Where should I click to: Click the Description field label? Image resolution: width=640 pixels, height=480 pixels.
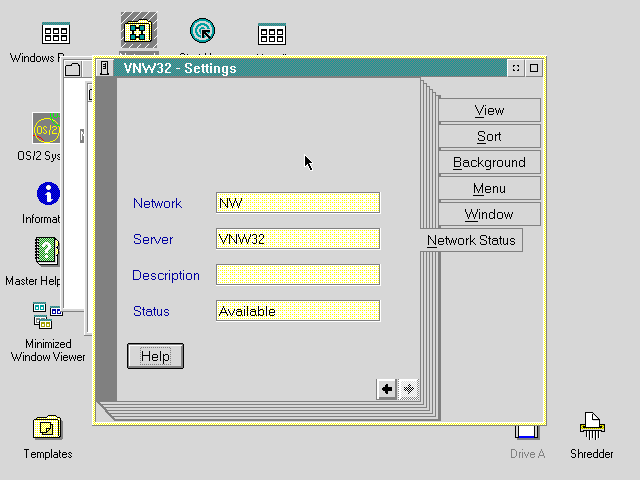point(166,276)
